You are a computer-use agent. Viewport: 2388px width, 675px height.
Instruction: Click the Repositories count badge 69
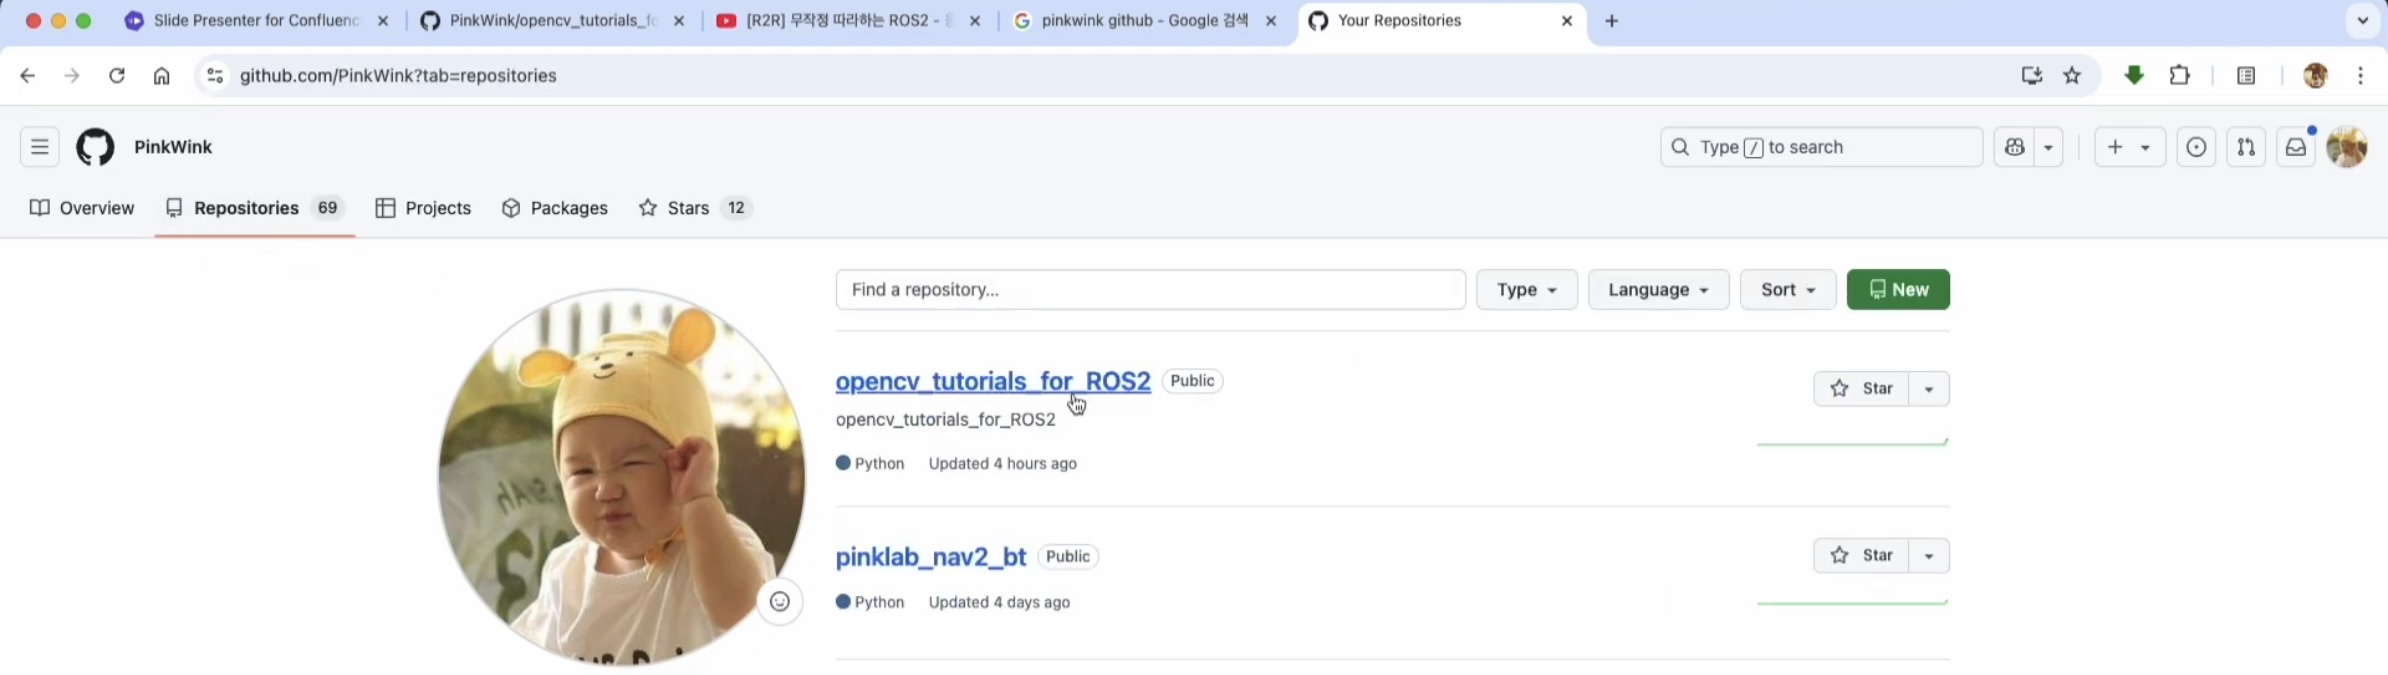point(327,208)
